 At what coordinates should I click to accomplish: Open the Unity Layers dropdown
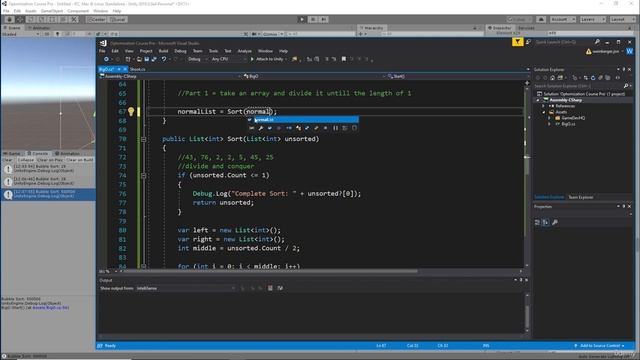pyautogui.click(x=592, y=19)
